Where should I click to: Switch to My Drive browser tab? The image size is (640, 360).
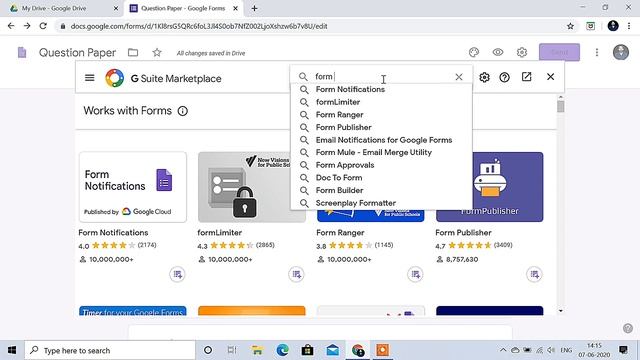pyautogui.click(x=60, y=8)
